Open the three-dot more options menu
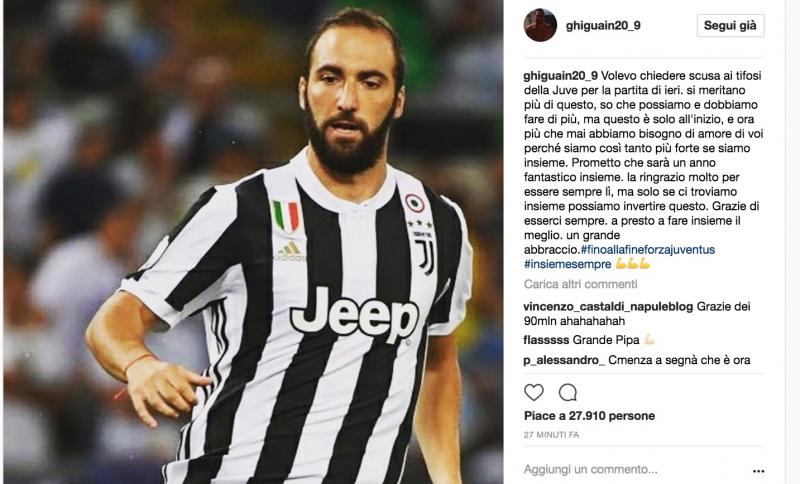 [x=758, y=471]
